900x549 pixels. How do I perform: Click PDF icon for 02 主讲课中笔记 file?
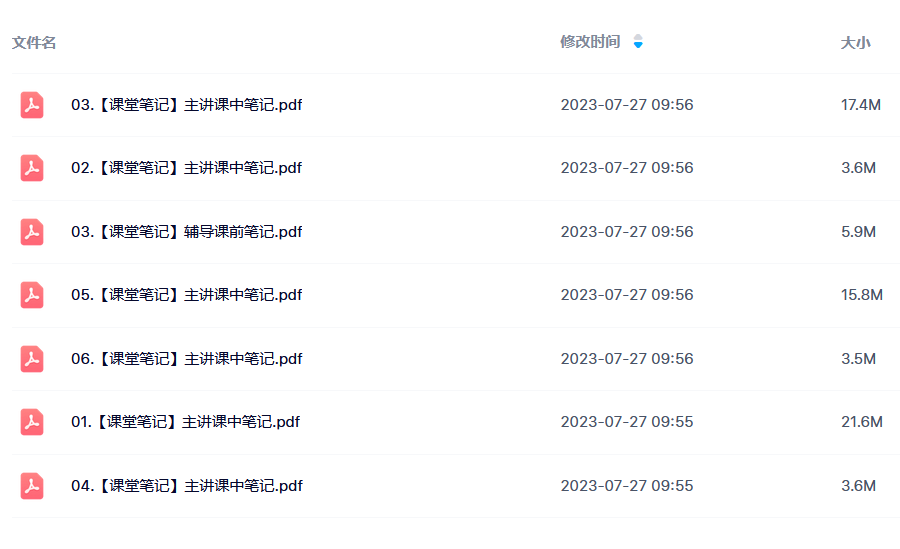[32, 168]
